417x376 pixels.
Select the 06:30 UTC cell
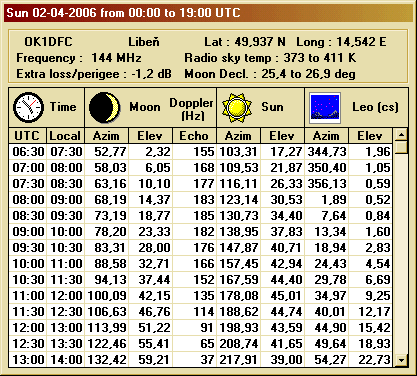[x=28, y=152]
